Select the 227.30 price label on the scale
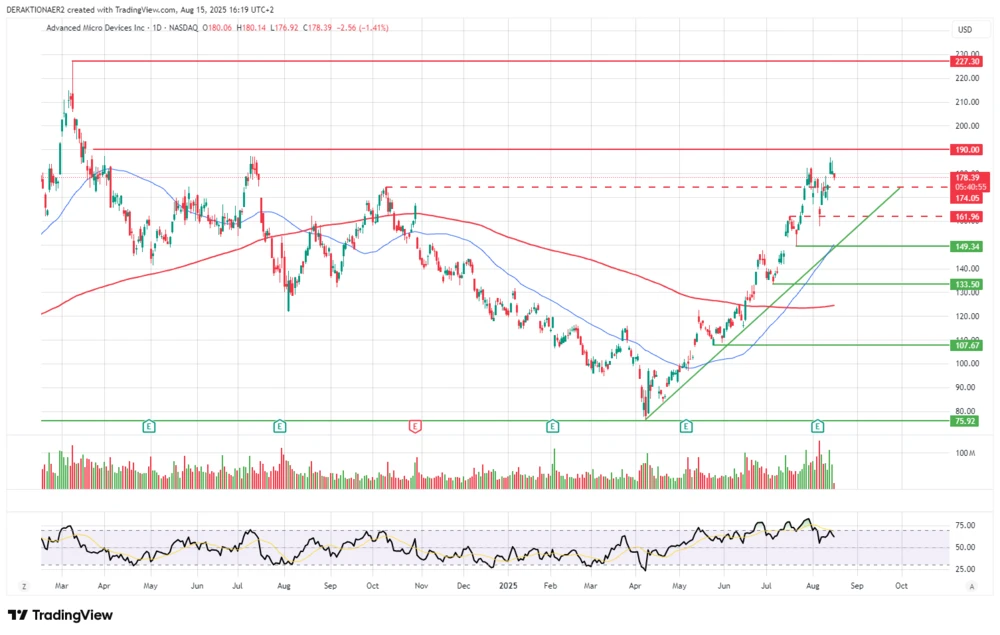The height and width of the screenshot is (635, 1000). point(965,61)
